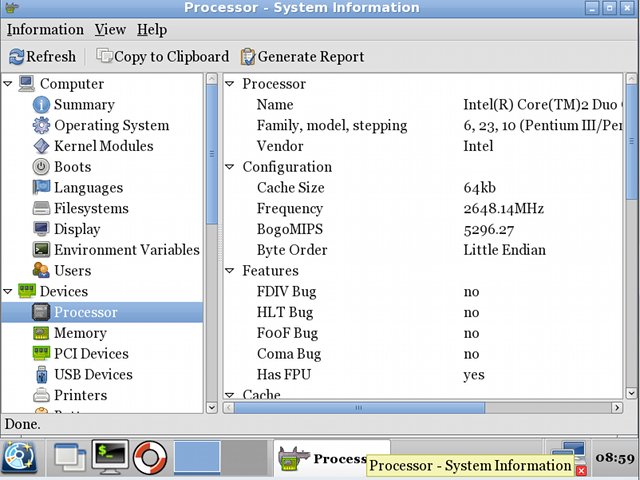Select the Frequency row
The height and width of the screenshot is (480, 640).
pos(424,208)
